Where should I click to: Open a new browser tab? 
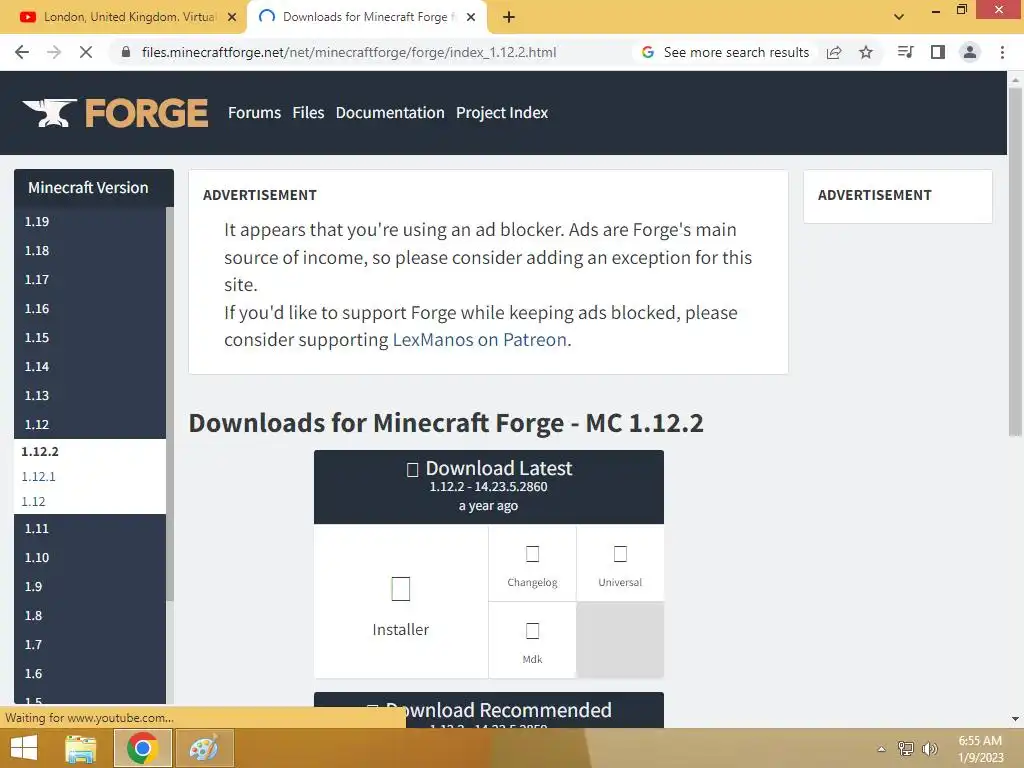509,17
